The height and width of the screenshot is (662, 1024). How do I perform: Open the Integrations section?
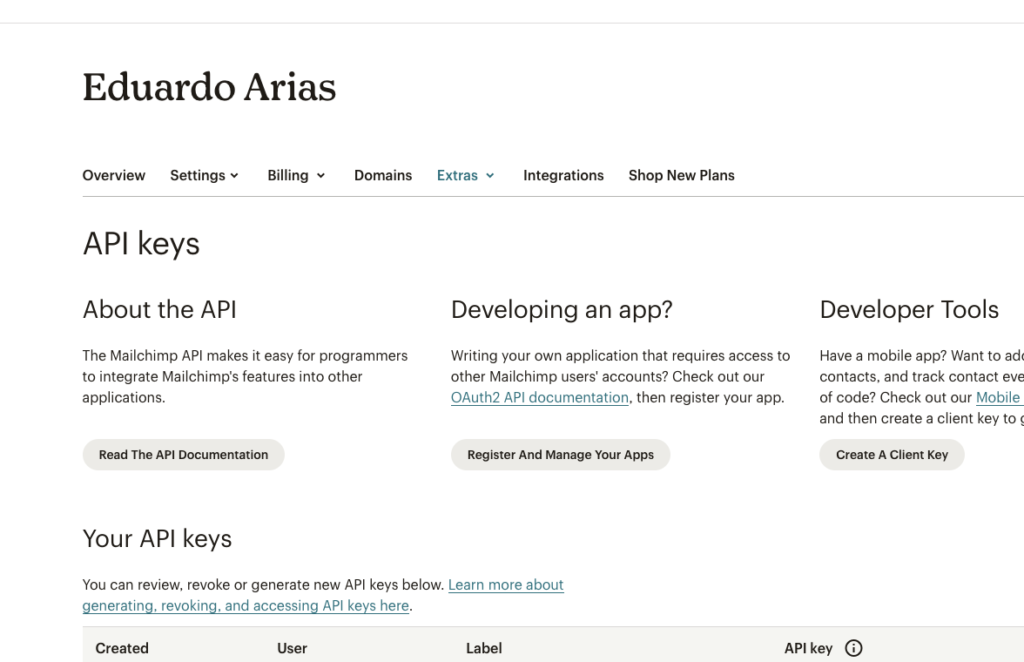(x=563, y=175)
